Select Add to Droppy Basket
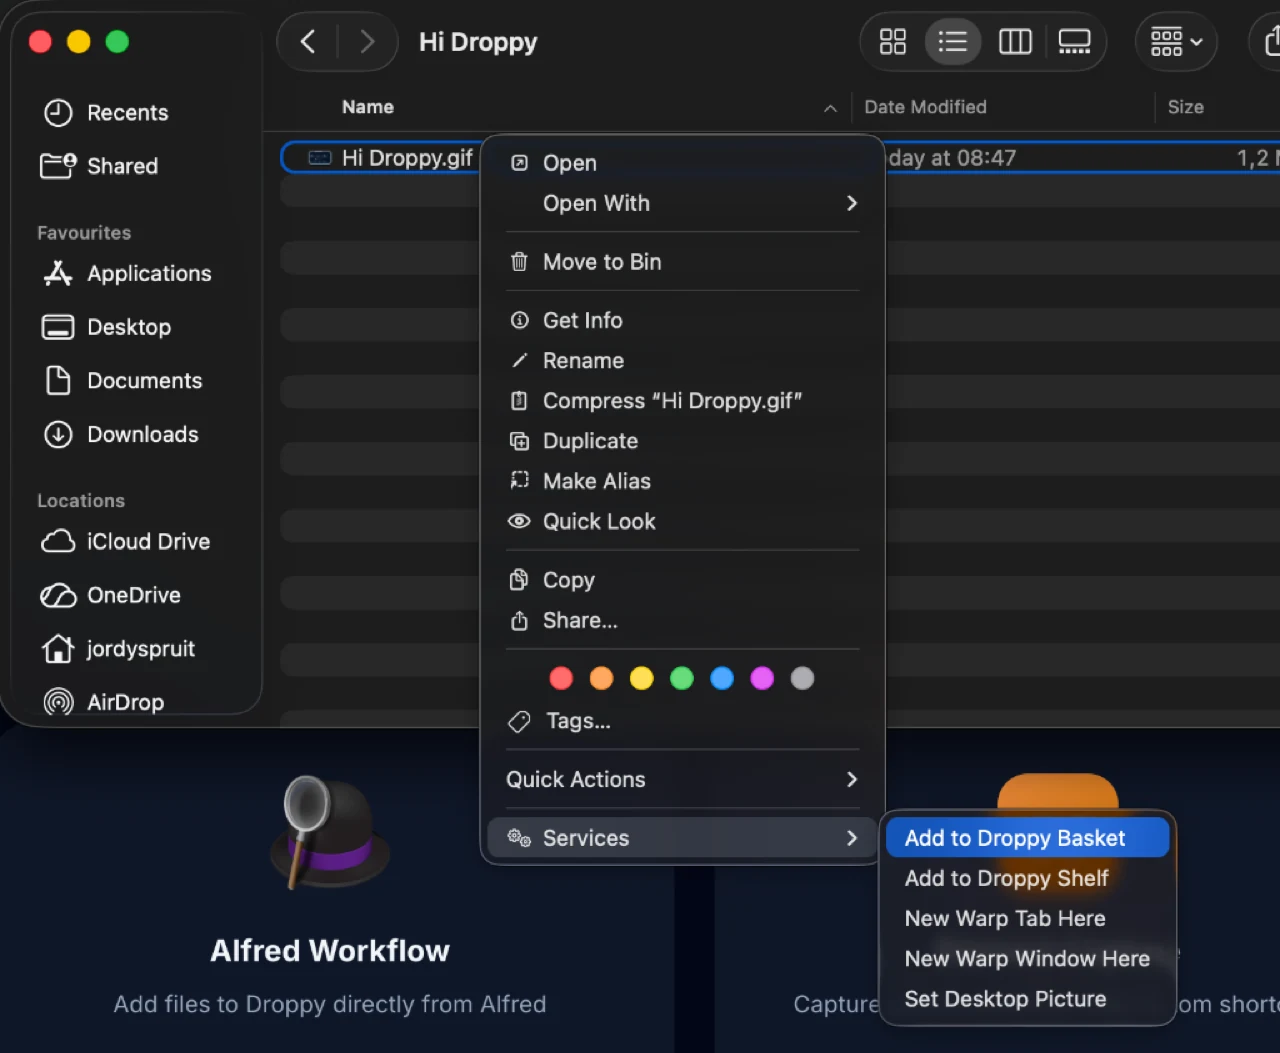 point(1027,838)
